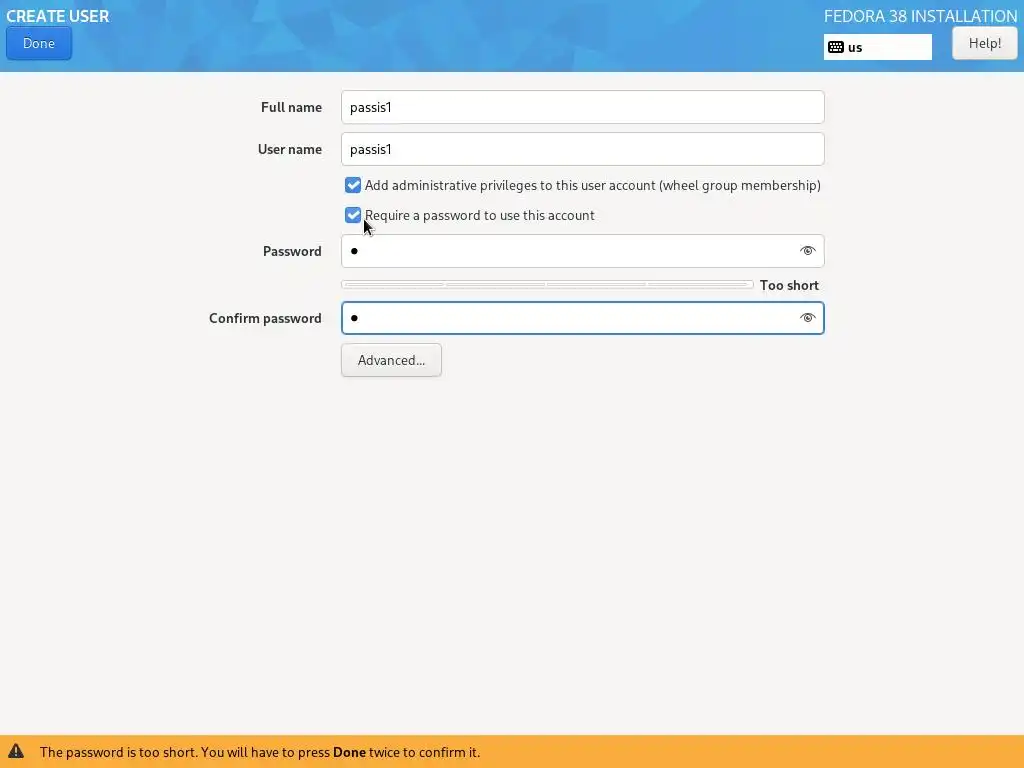Viewport: 1024px width, 768px height.
Task: Uncheck Require a password checkbox
Action: point(353,215)
